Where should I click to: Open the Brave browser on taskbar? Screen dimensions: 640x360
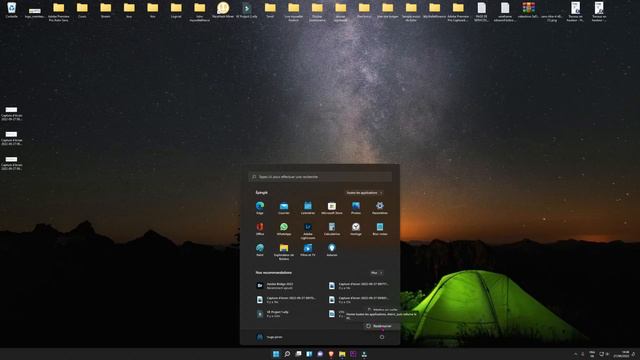coord(331,354)
